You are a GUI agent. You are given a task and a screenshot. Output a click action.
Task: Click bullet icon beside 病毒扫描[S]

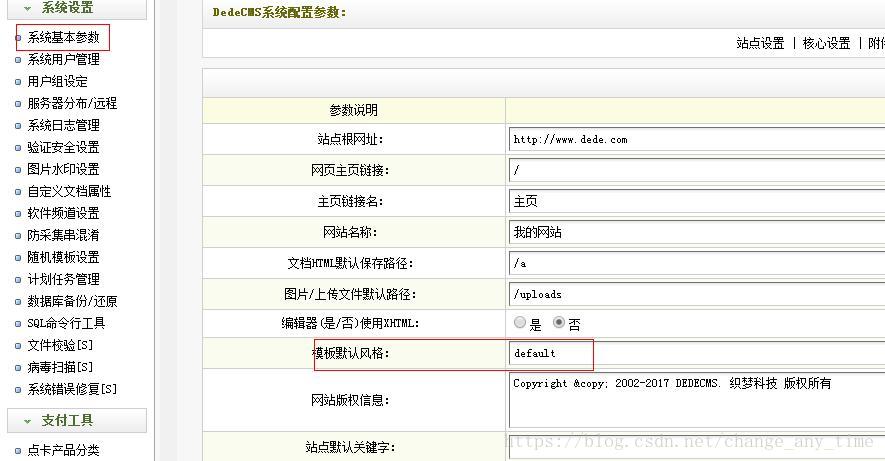(x=18, y=368)
